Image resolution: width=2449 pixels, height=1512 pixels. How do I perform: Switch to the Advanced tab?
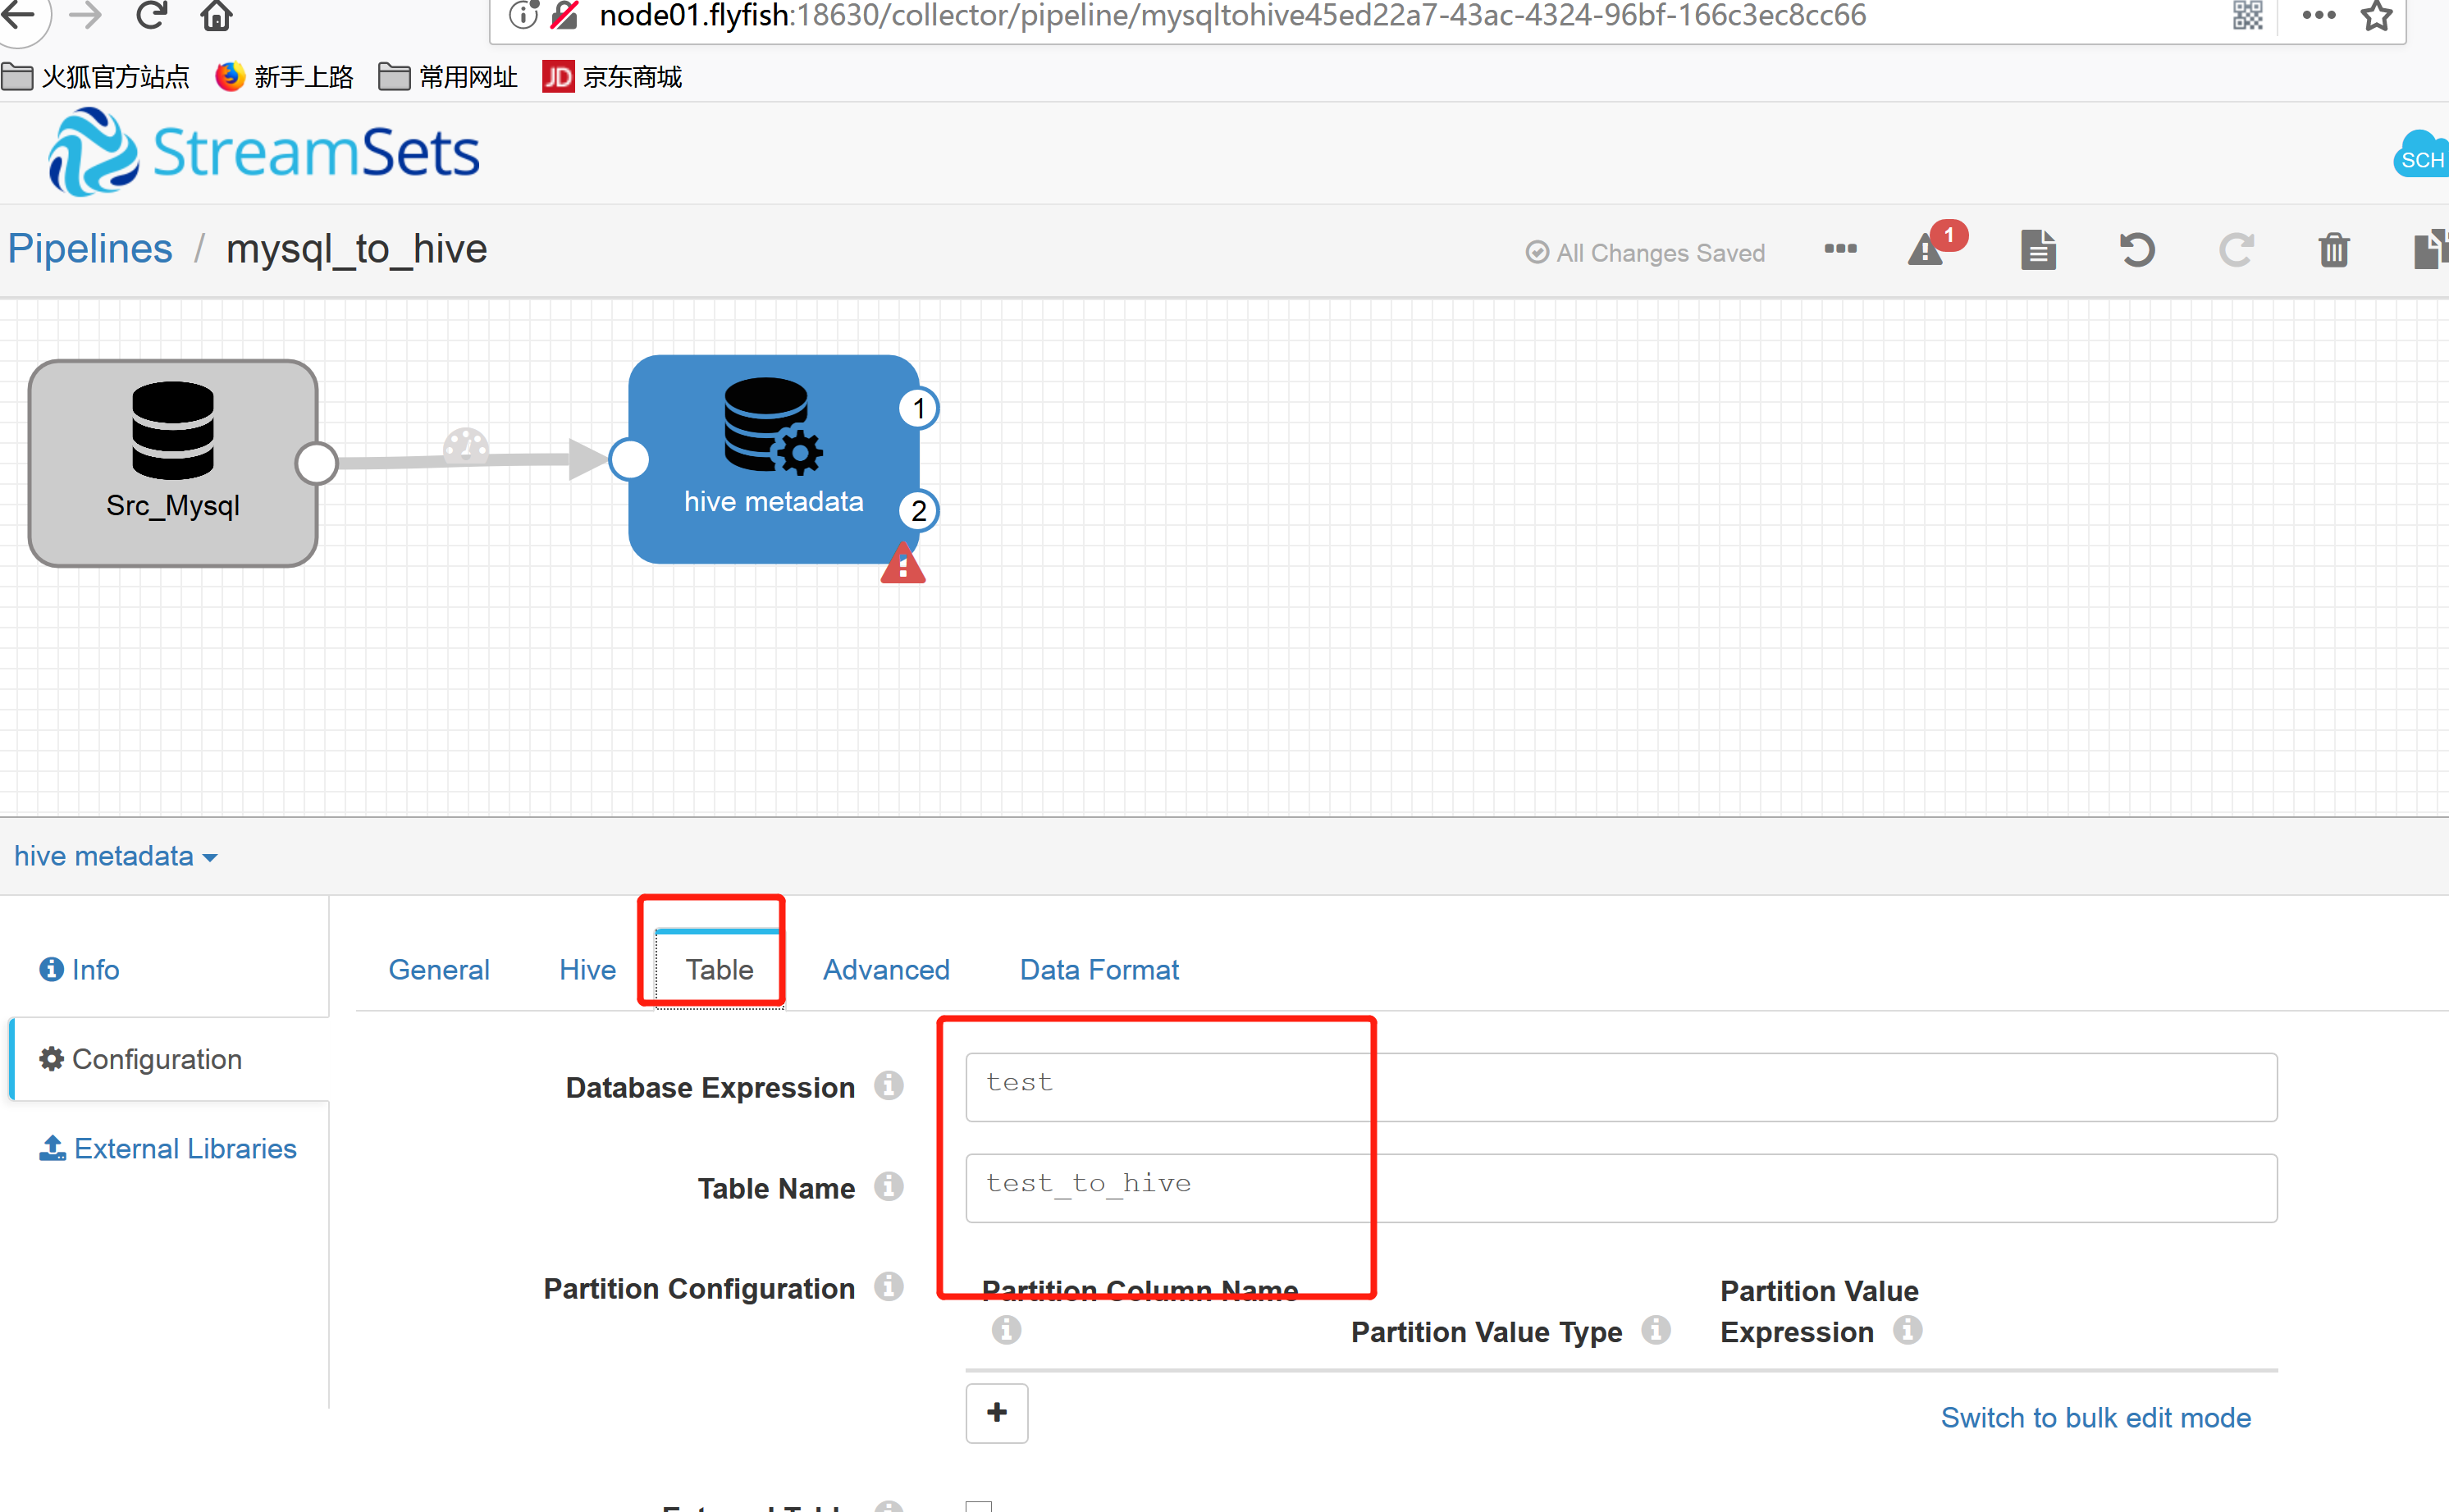coord(886,969)
